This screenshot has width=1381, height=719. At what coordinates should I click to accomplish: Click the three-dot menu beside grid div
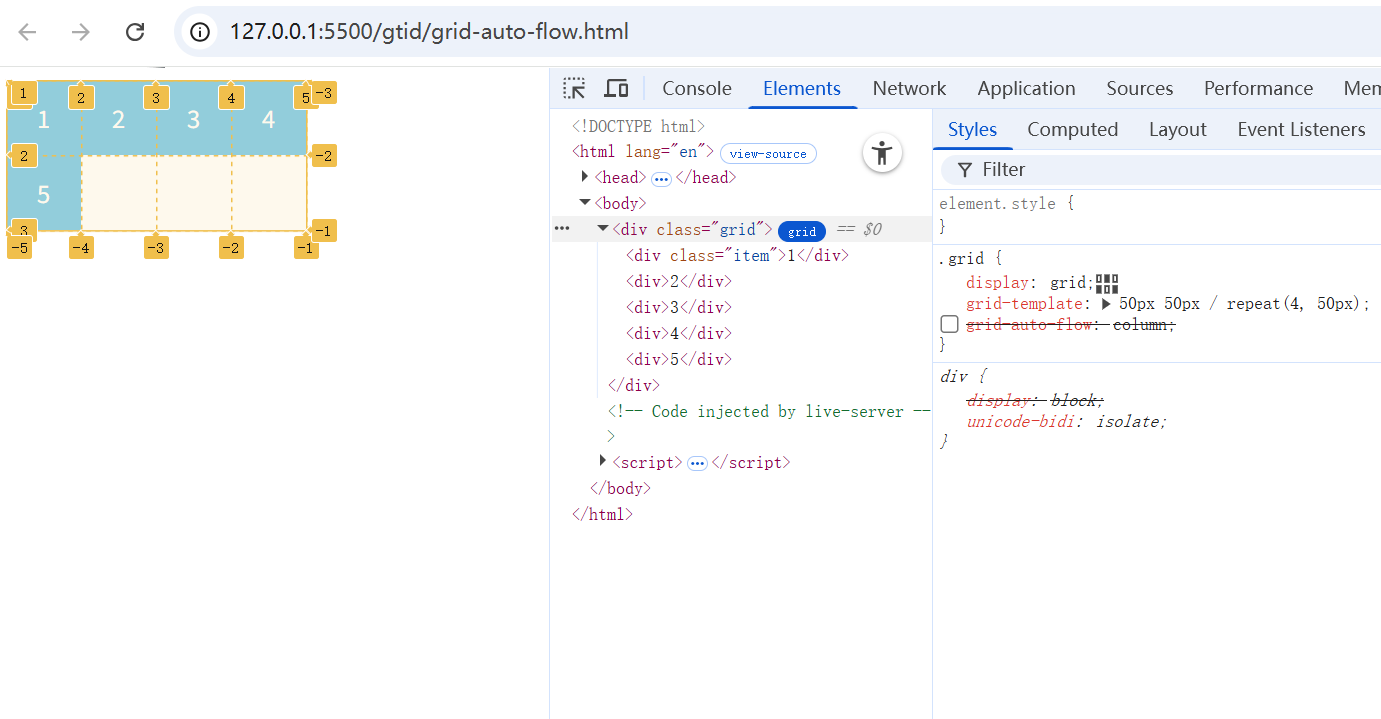(561, 229)
